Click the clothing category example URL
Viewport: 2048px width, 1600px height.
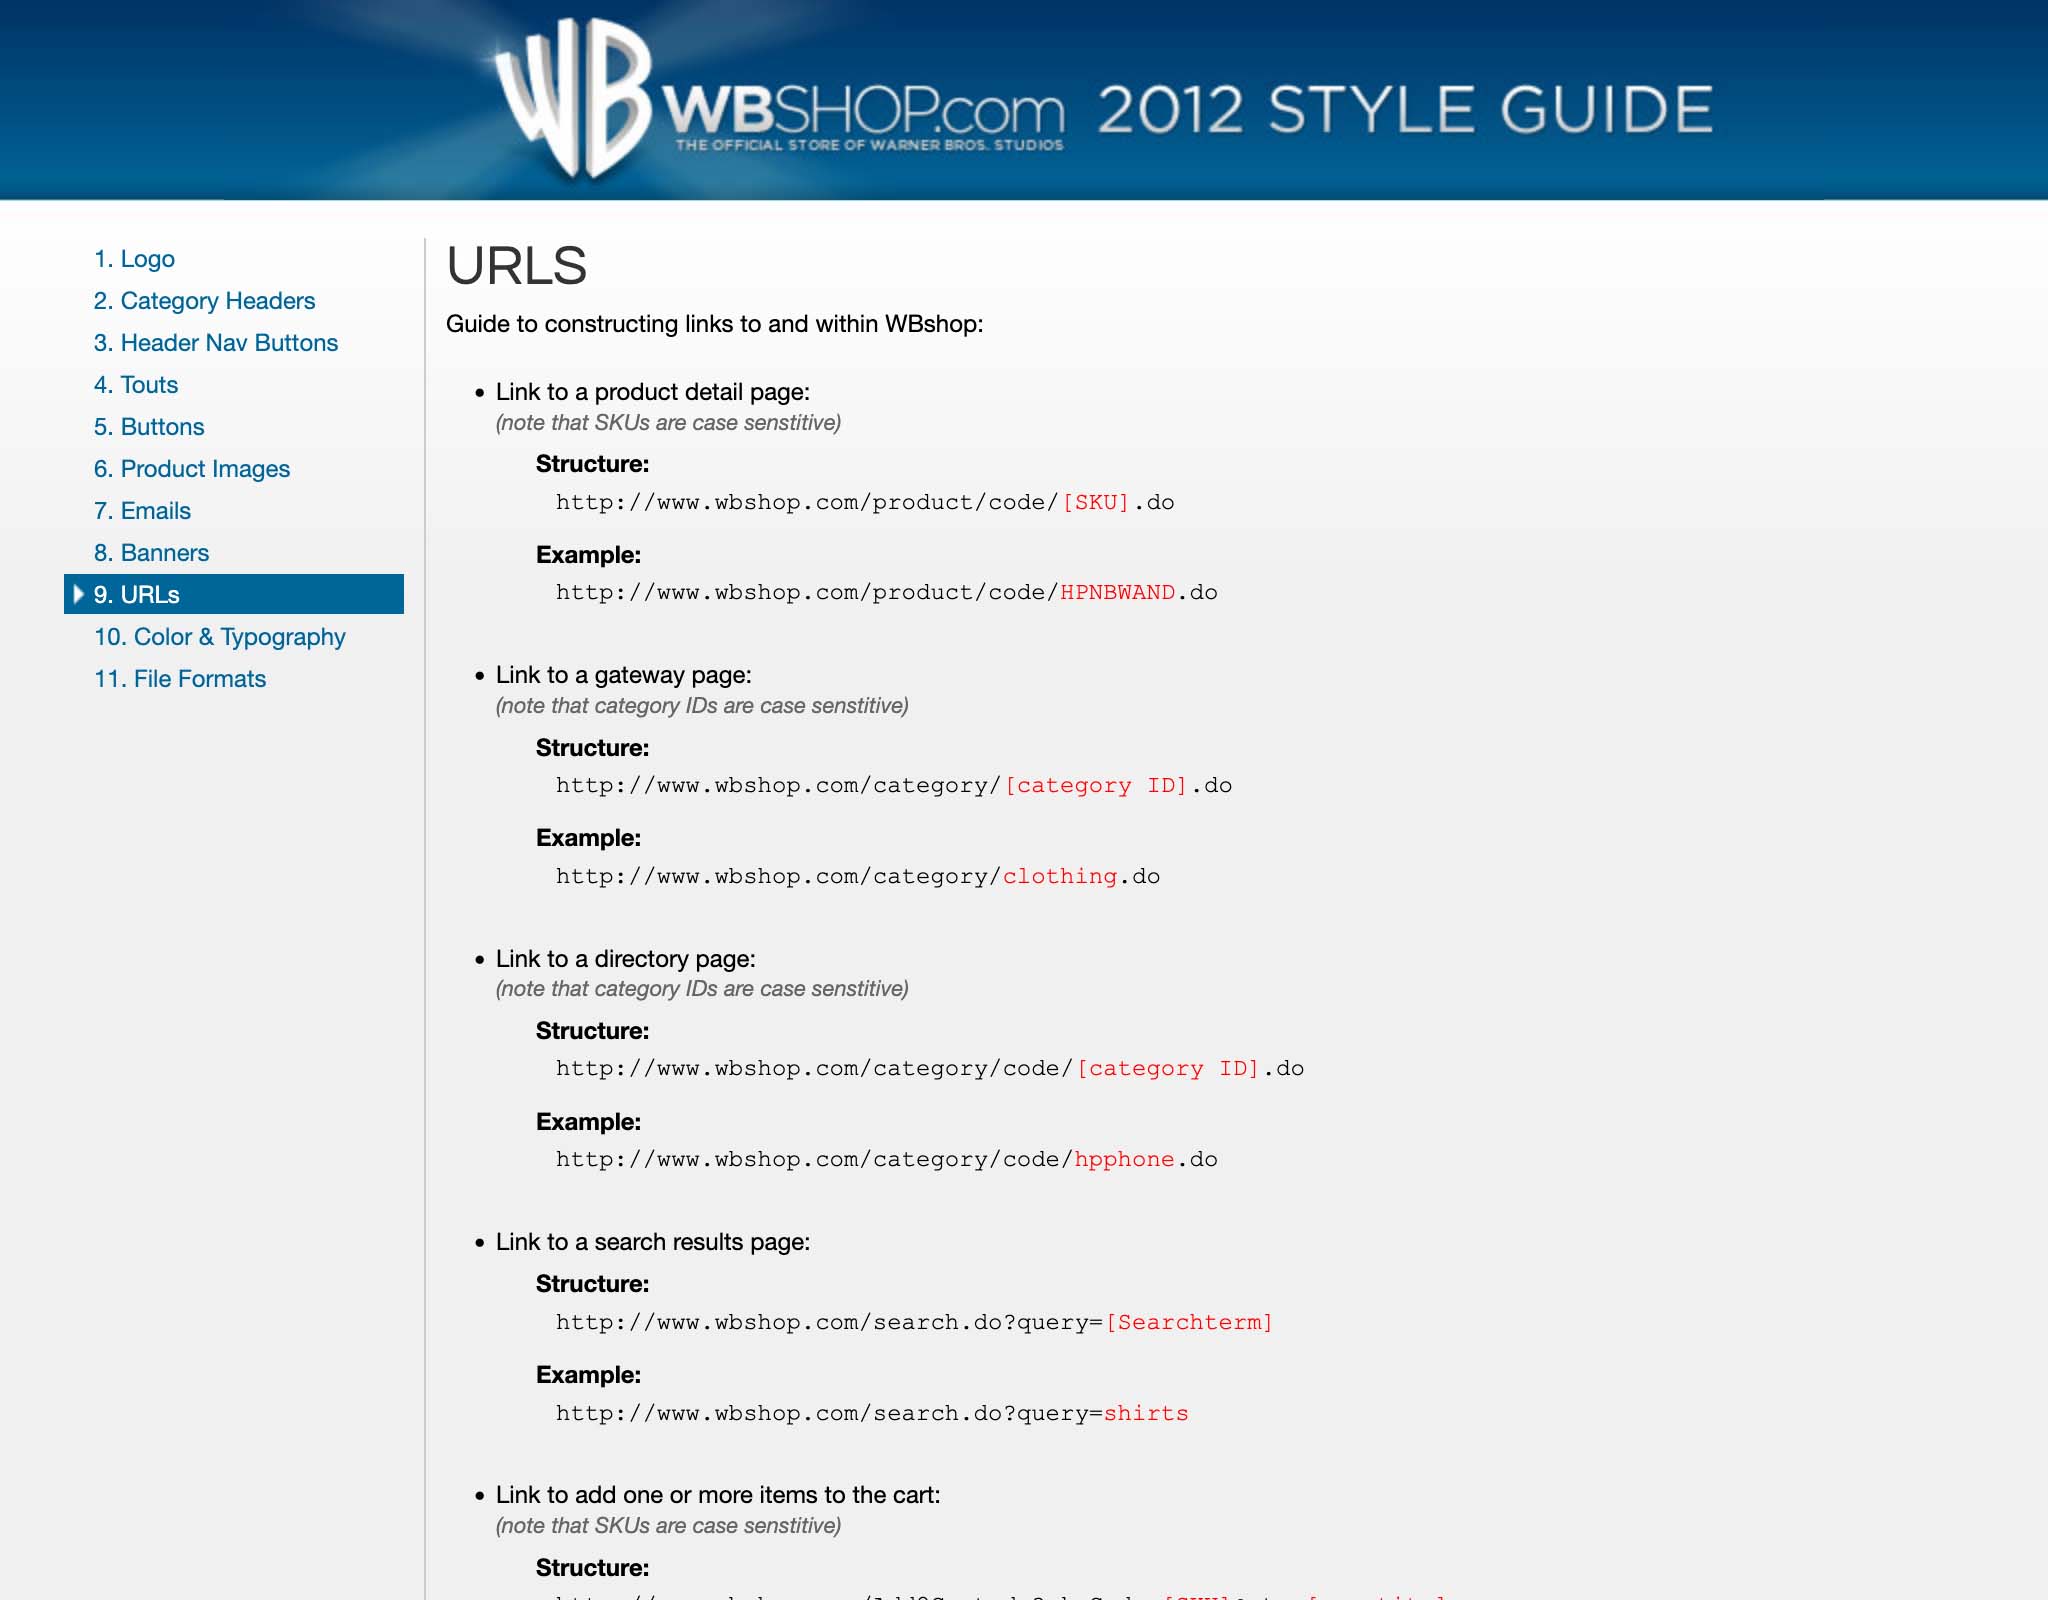pos(857,877)
